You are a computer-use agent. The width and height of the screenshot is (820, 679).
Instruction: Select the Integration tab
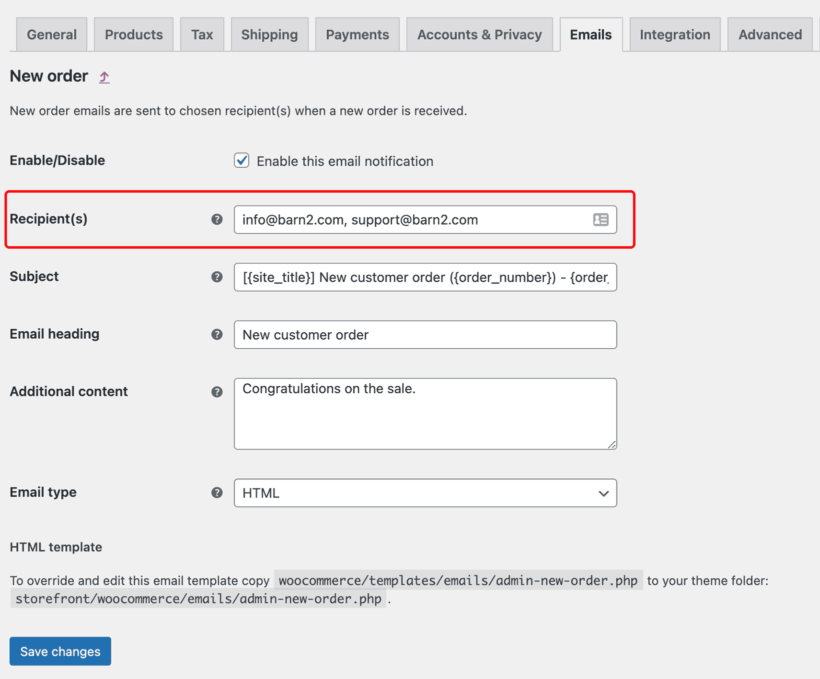coord(674,33)
